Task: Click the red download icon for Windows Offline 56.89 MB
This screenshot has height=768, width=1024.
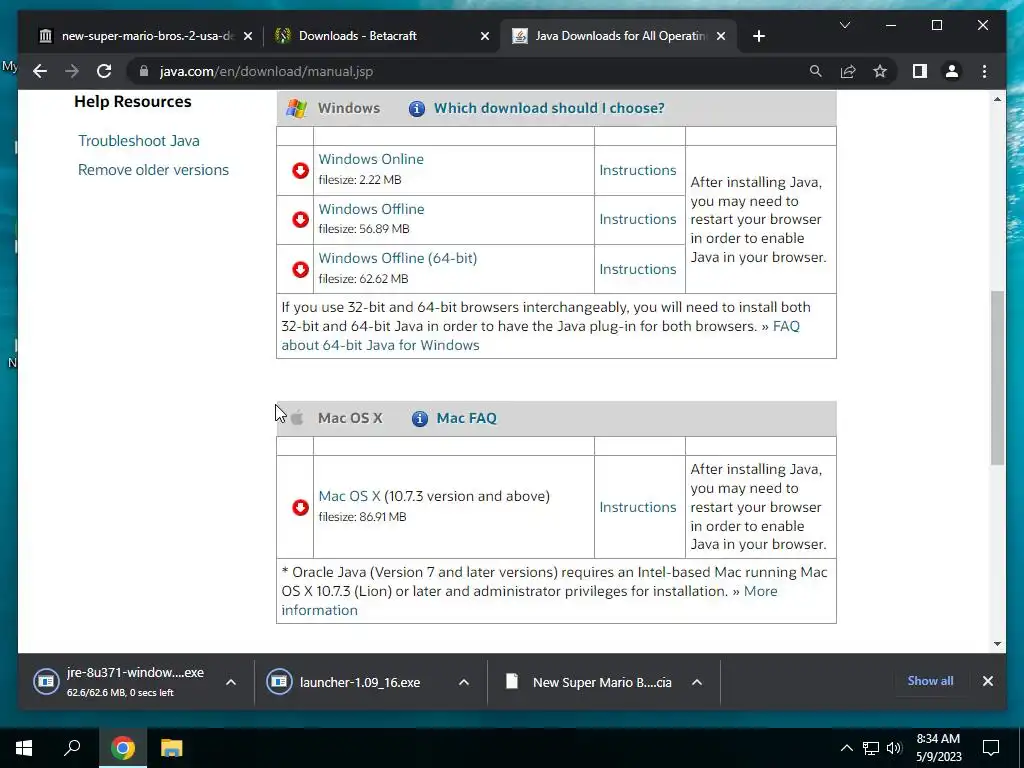Action: (x=300, y=219)
